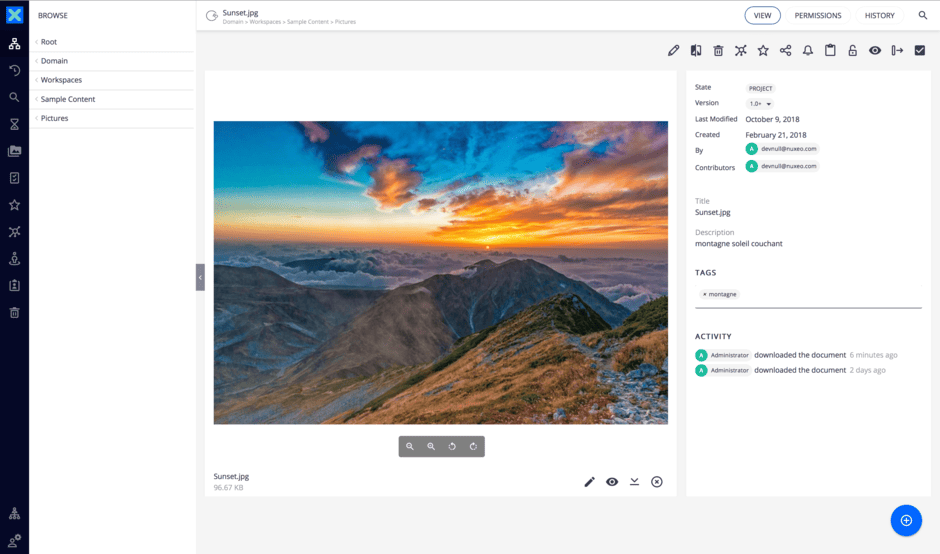Select Pictures folder in browse tree
The width and height of the screenshot is (940, 554).
[x=55, y=118]
